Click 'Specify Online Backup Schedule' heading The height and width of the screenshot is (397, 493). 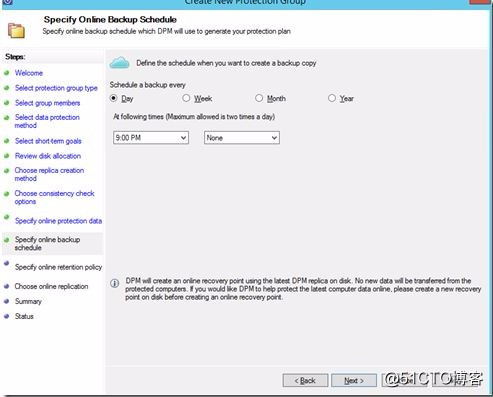[110, 19]
